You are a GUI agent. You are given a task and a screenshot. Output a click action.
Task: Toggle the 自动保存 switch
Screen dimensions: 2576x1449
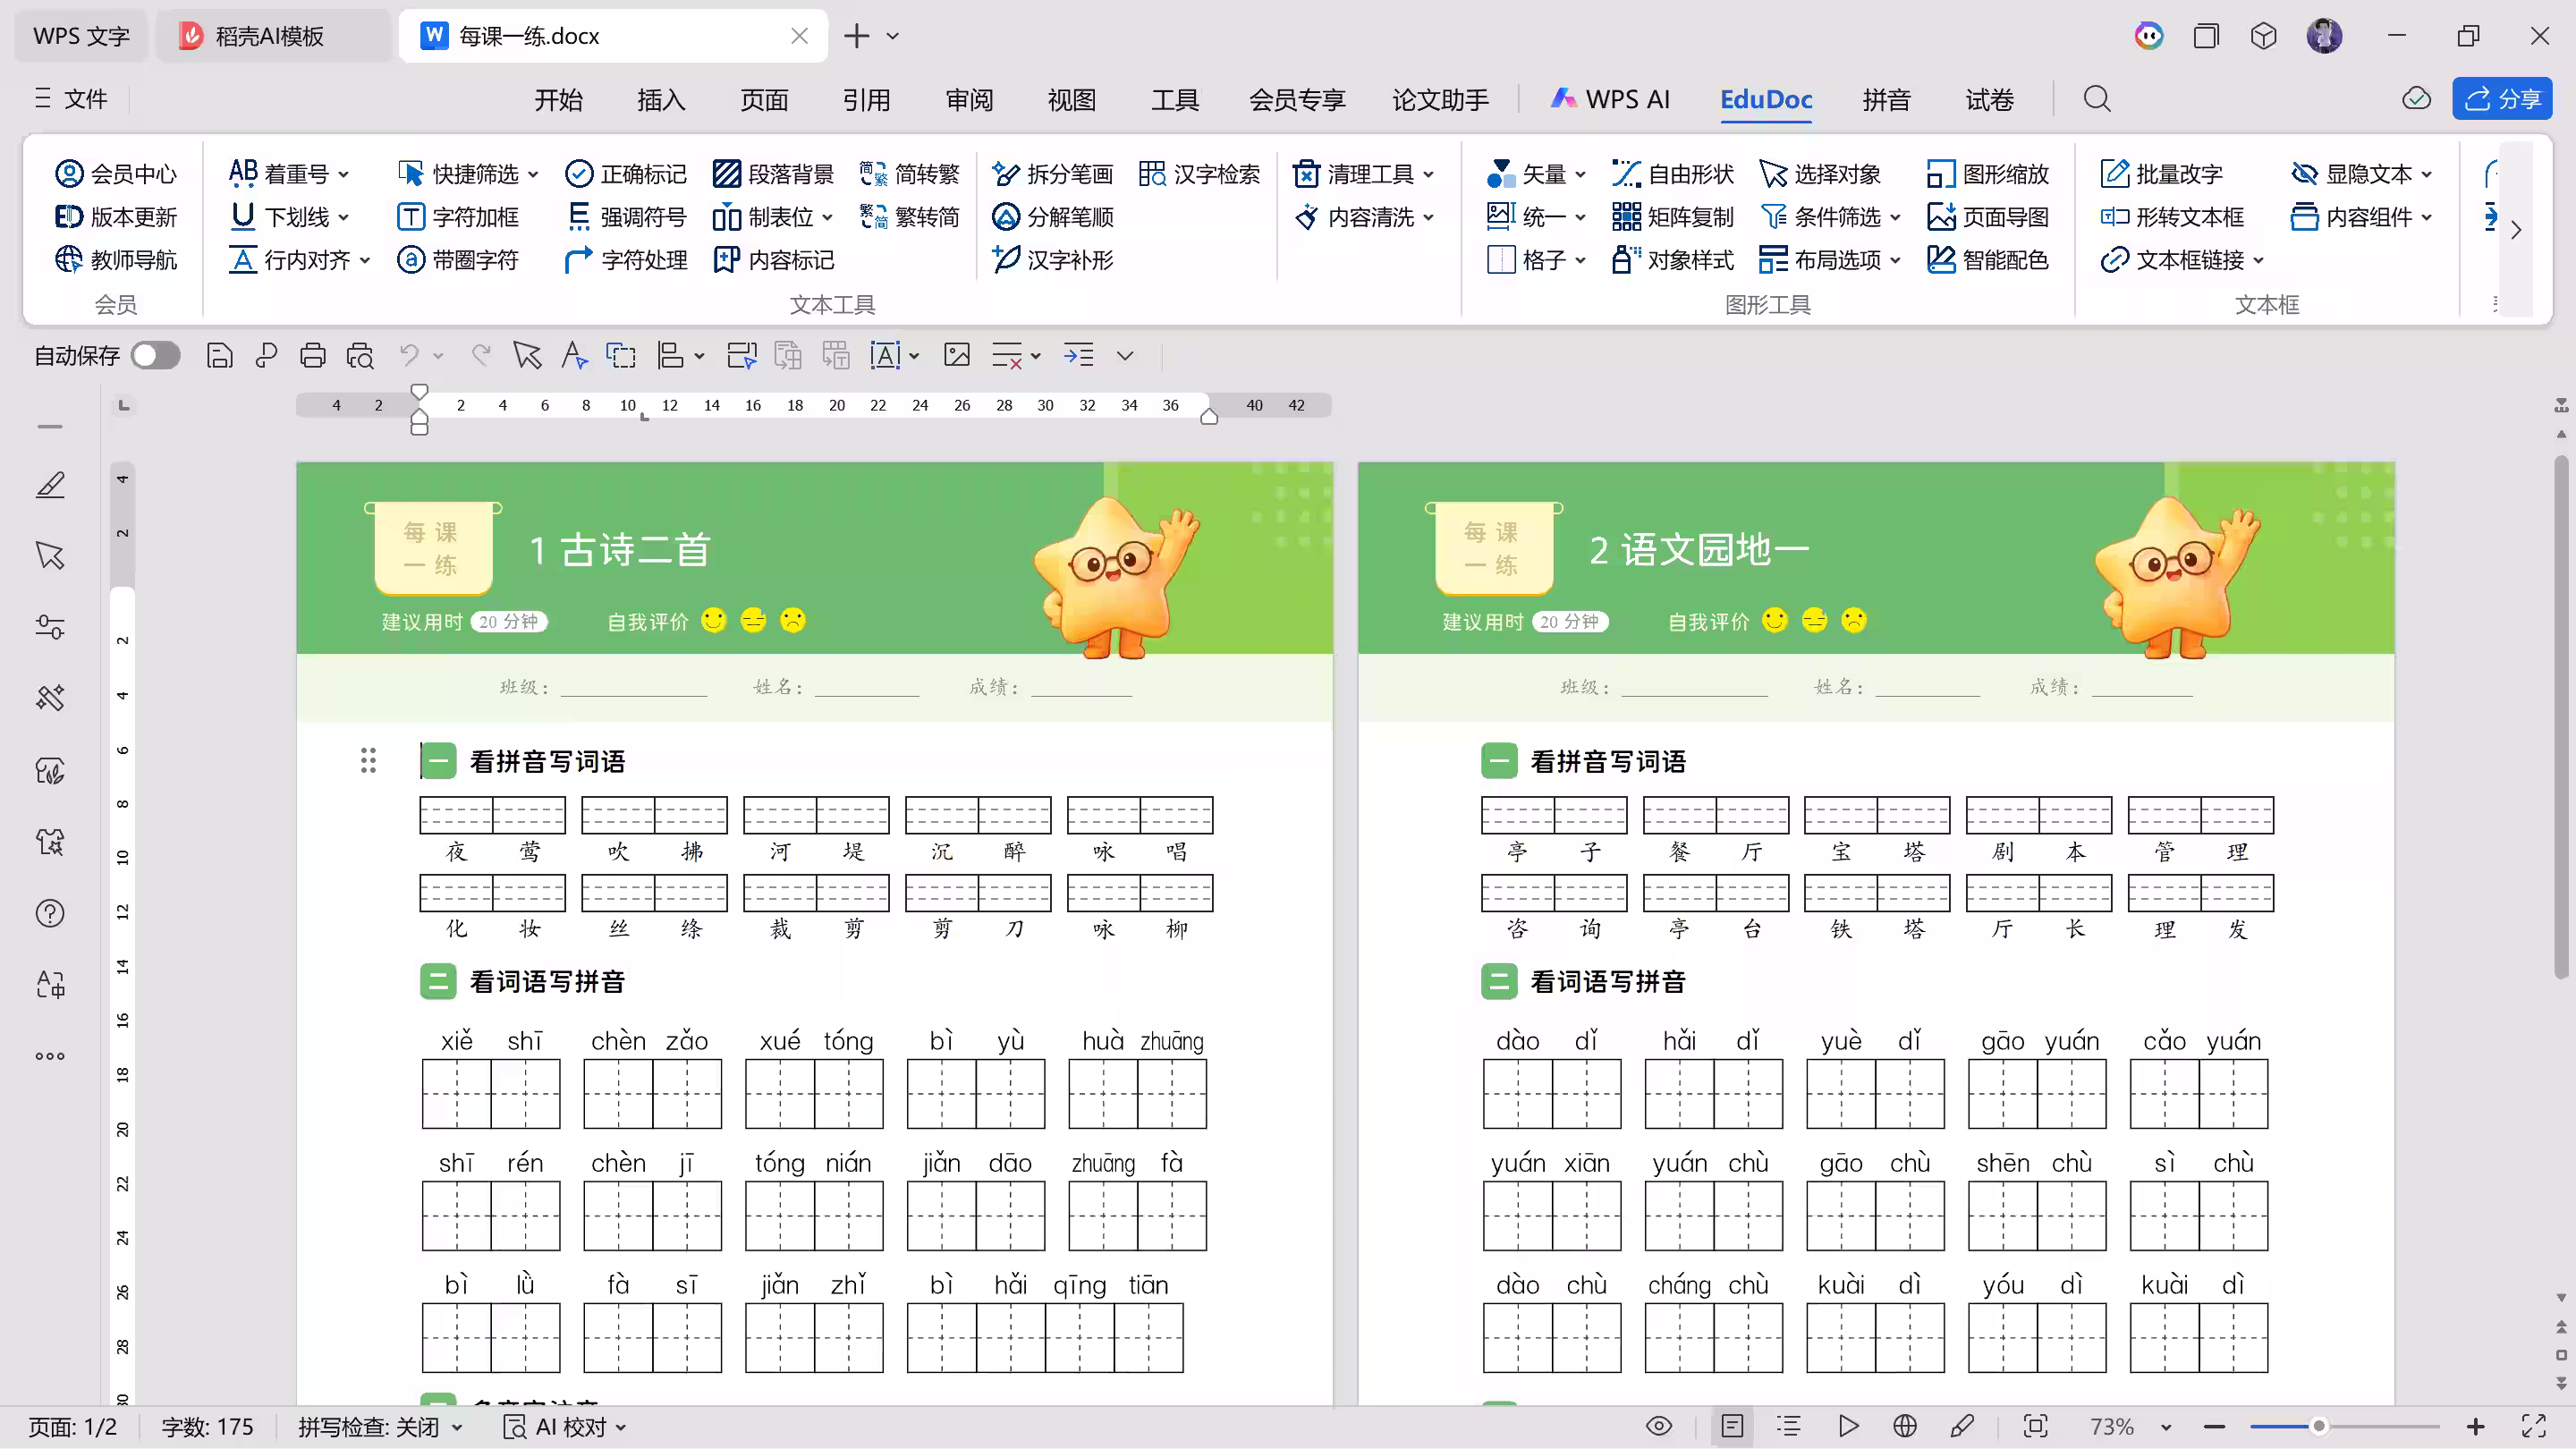point(155,355)
